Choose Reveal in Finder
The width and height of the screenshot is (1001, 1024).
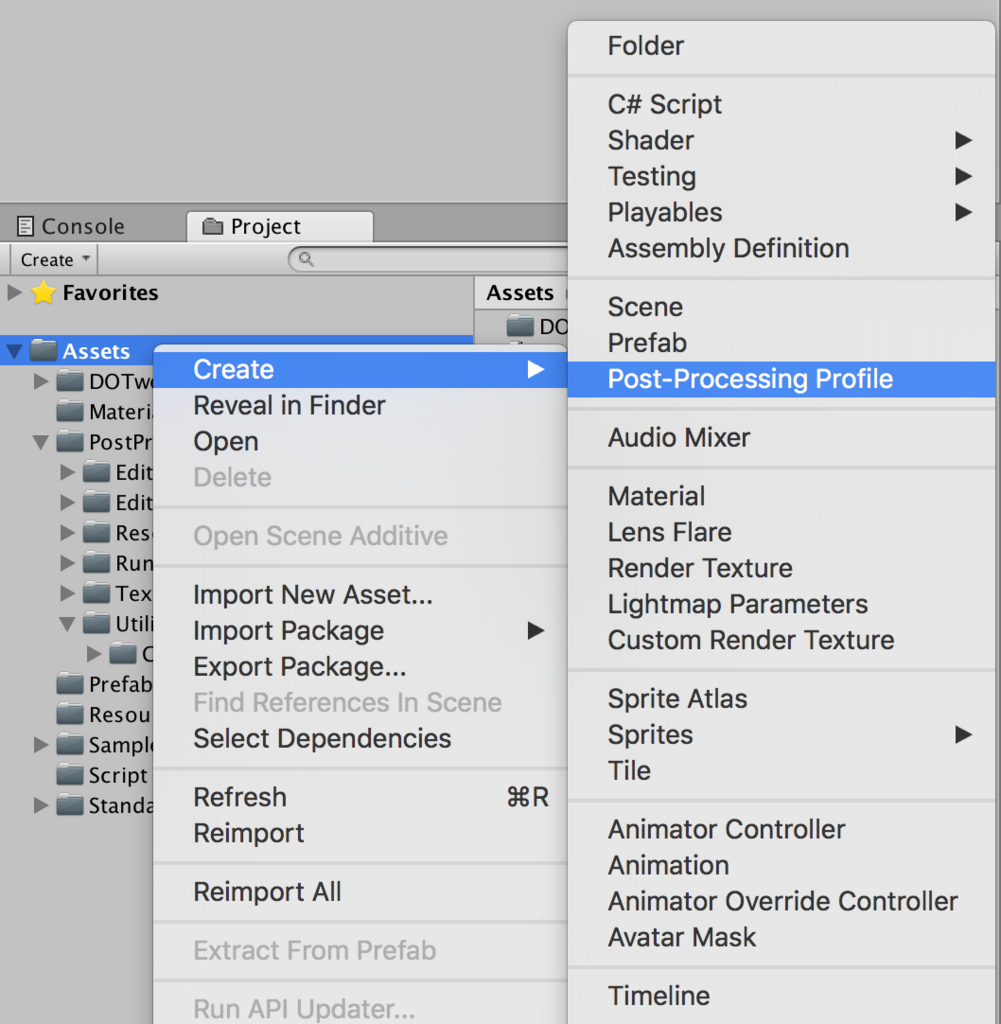360,406
